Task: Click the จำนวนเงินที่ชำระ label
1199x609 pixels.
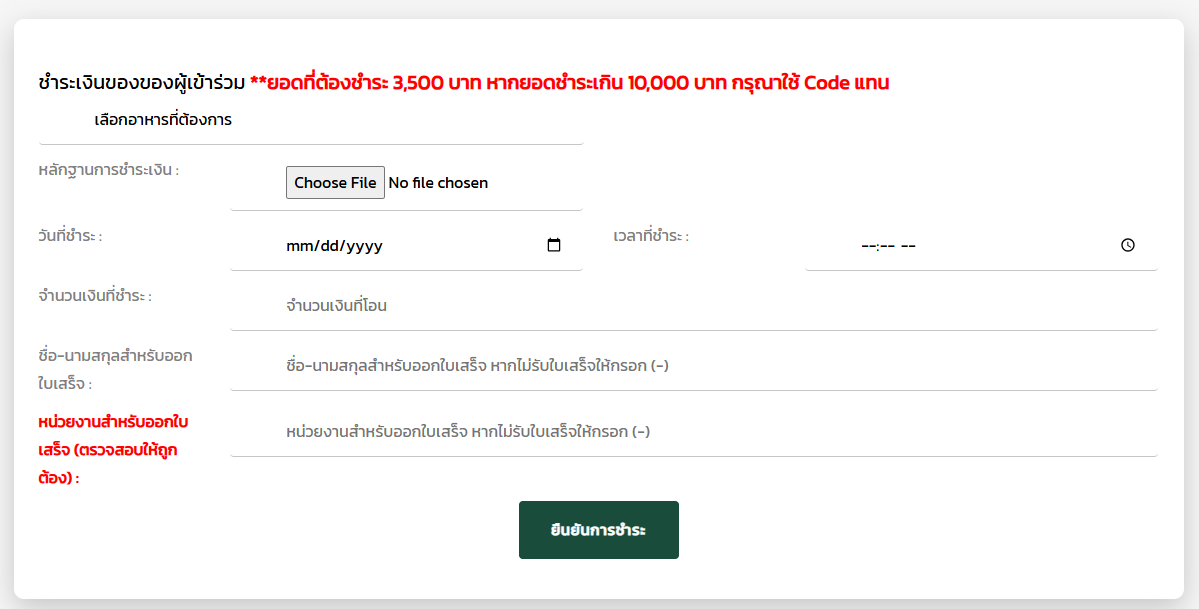Action: 95,296
